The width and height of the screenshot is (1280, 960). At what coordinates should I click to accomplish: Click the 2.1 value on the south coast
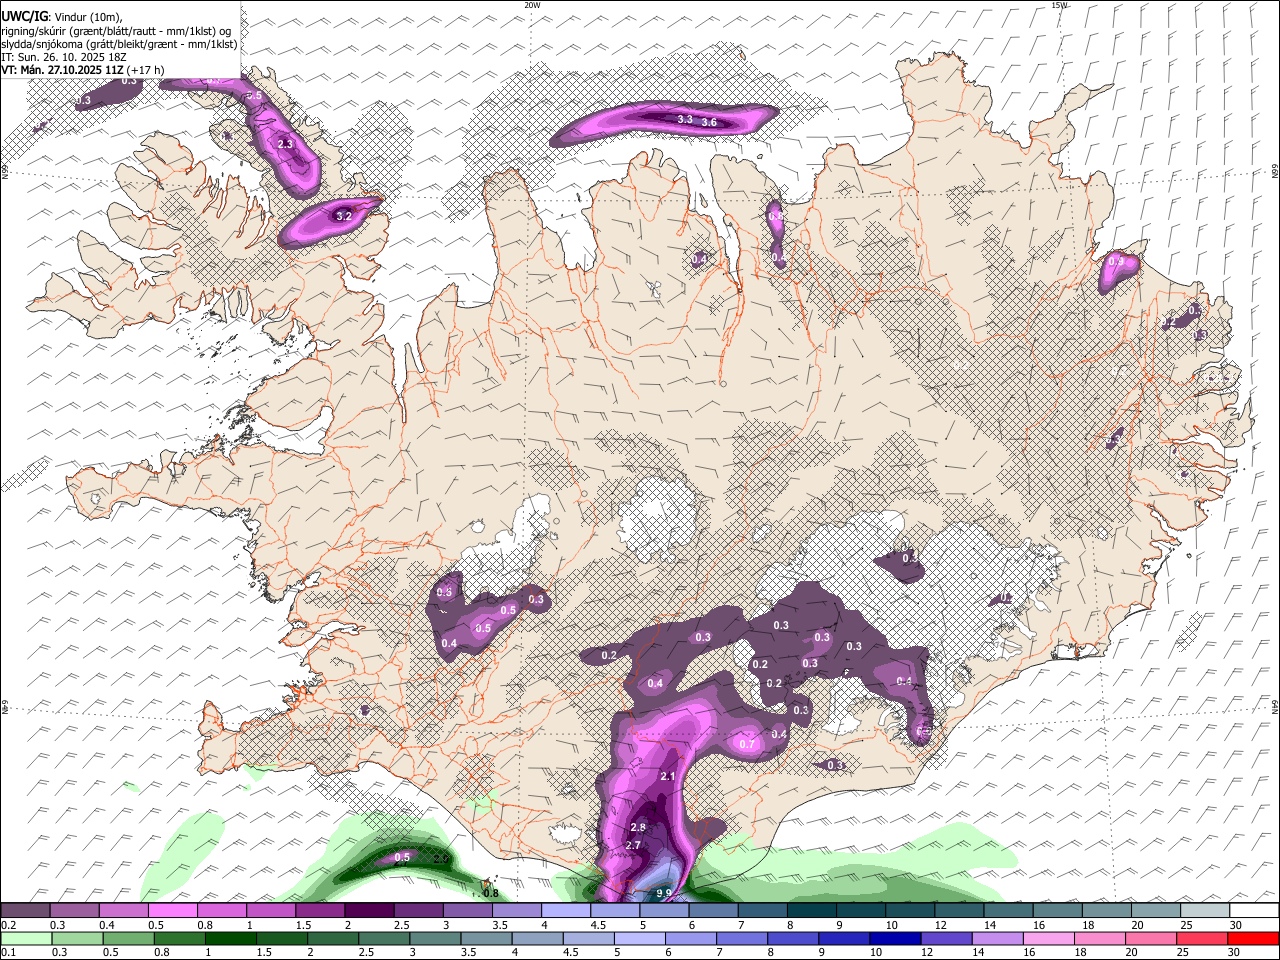[x=669, y=777]
